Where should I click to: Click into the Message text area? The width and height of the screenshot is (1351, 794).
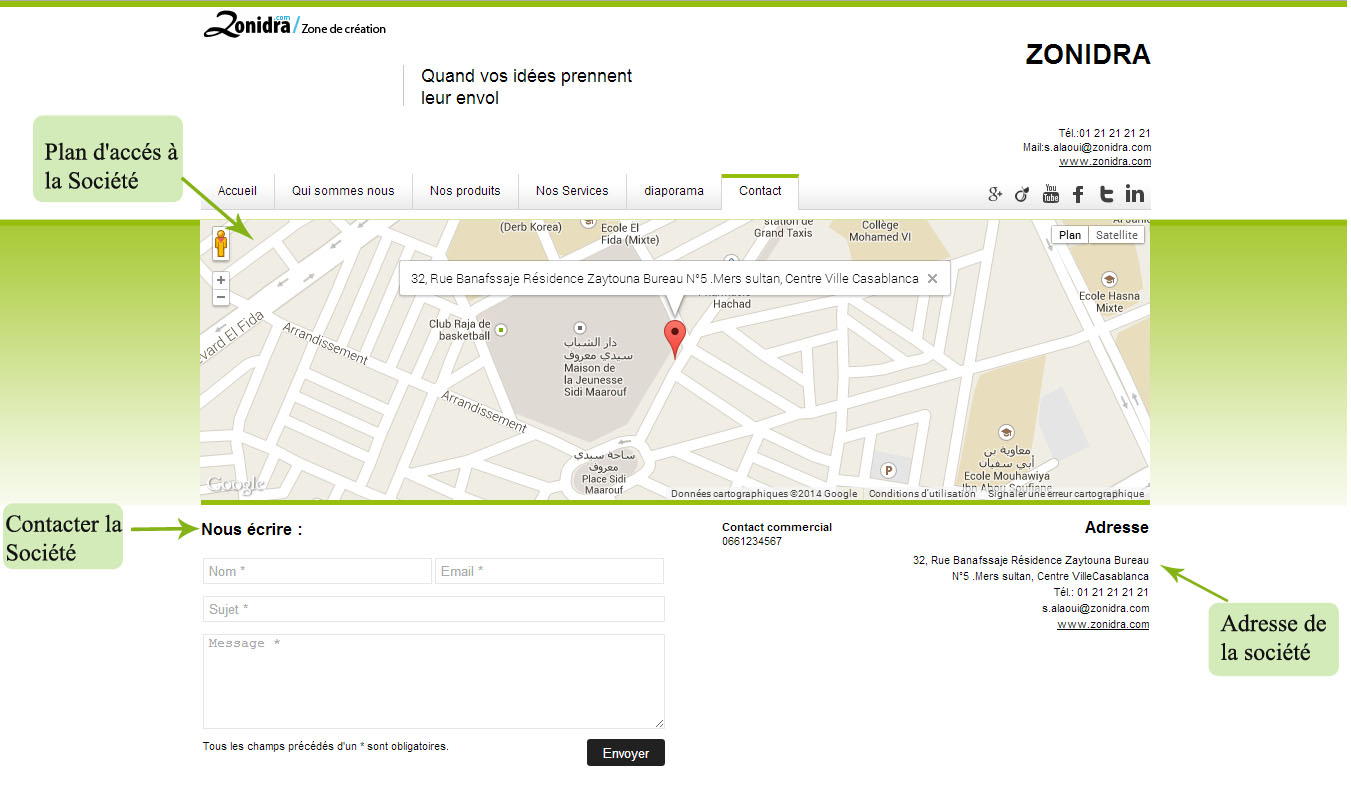pyautogui.click(x=433, y=680)
